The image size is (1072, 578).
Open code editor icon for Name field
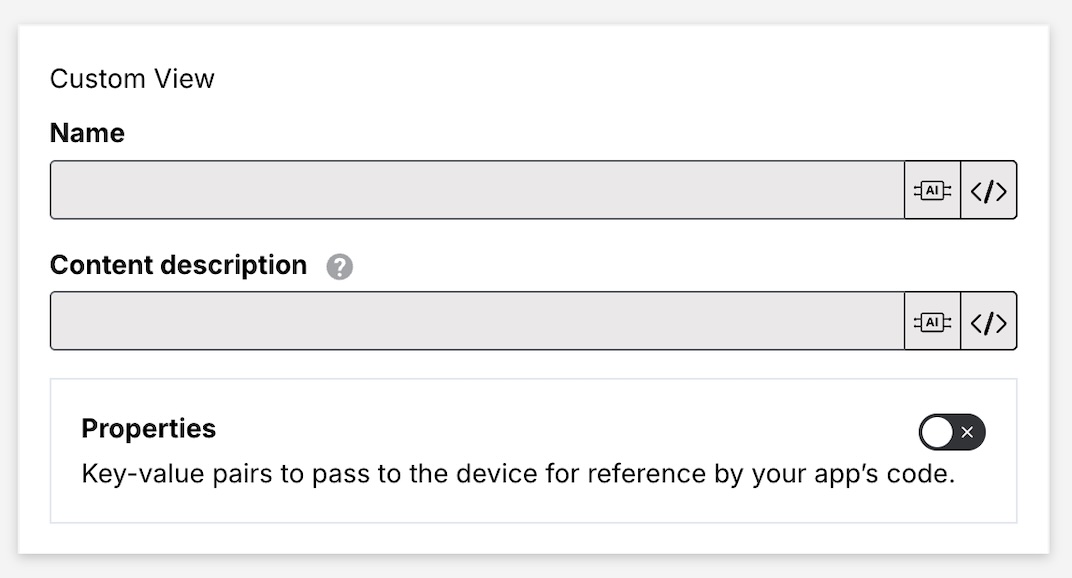(988, 190)
